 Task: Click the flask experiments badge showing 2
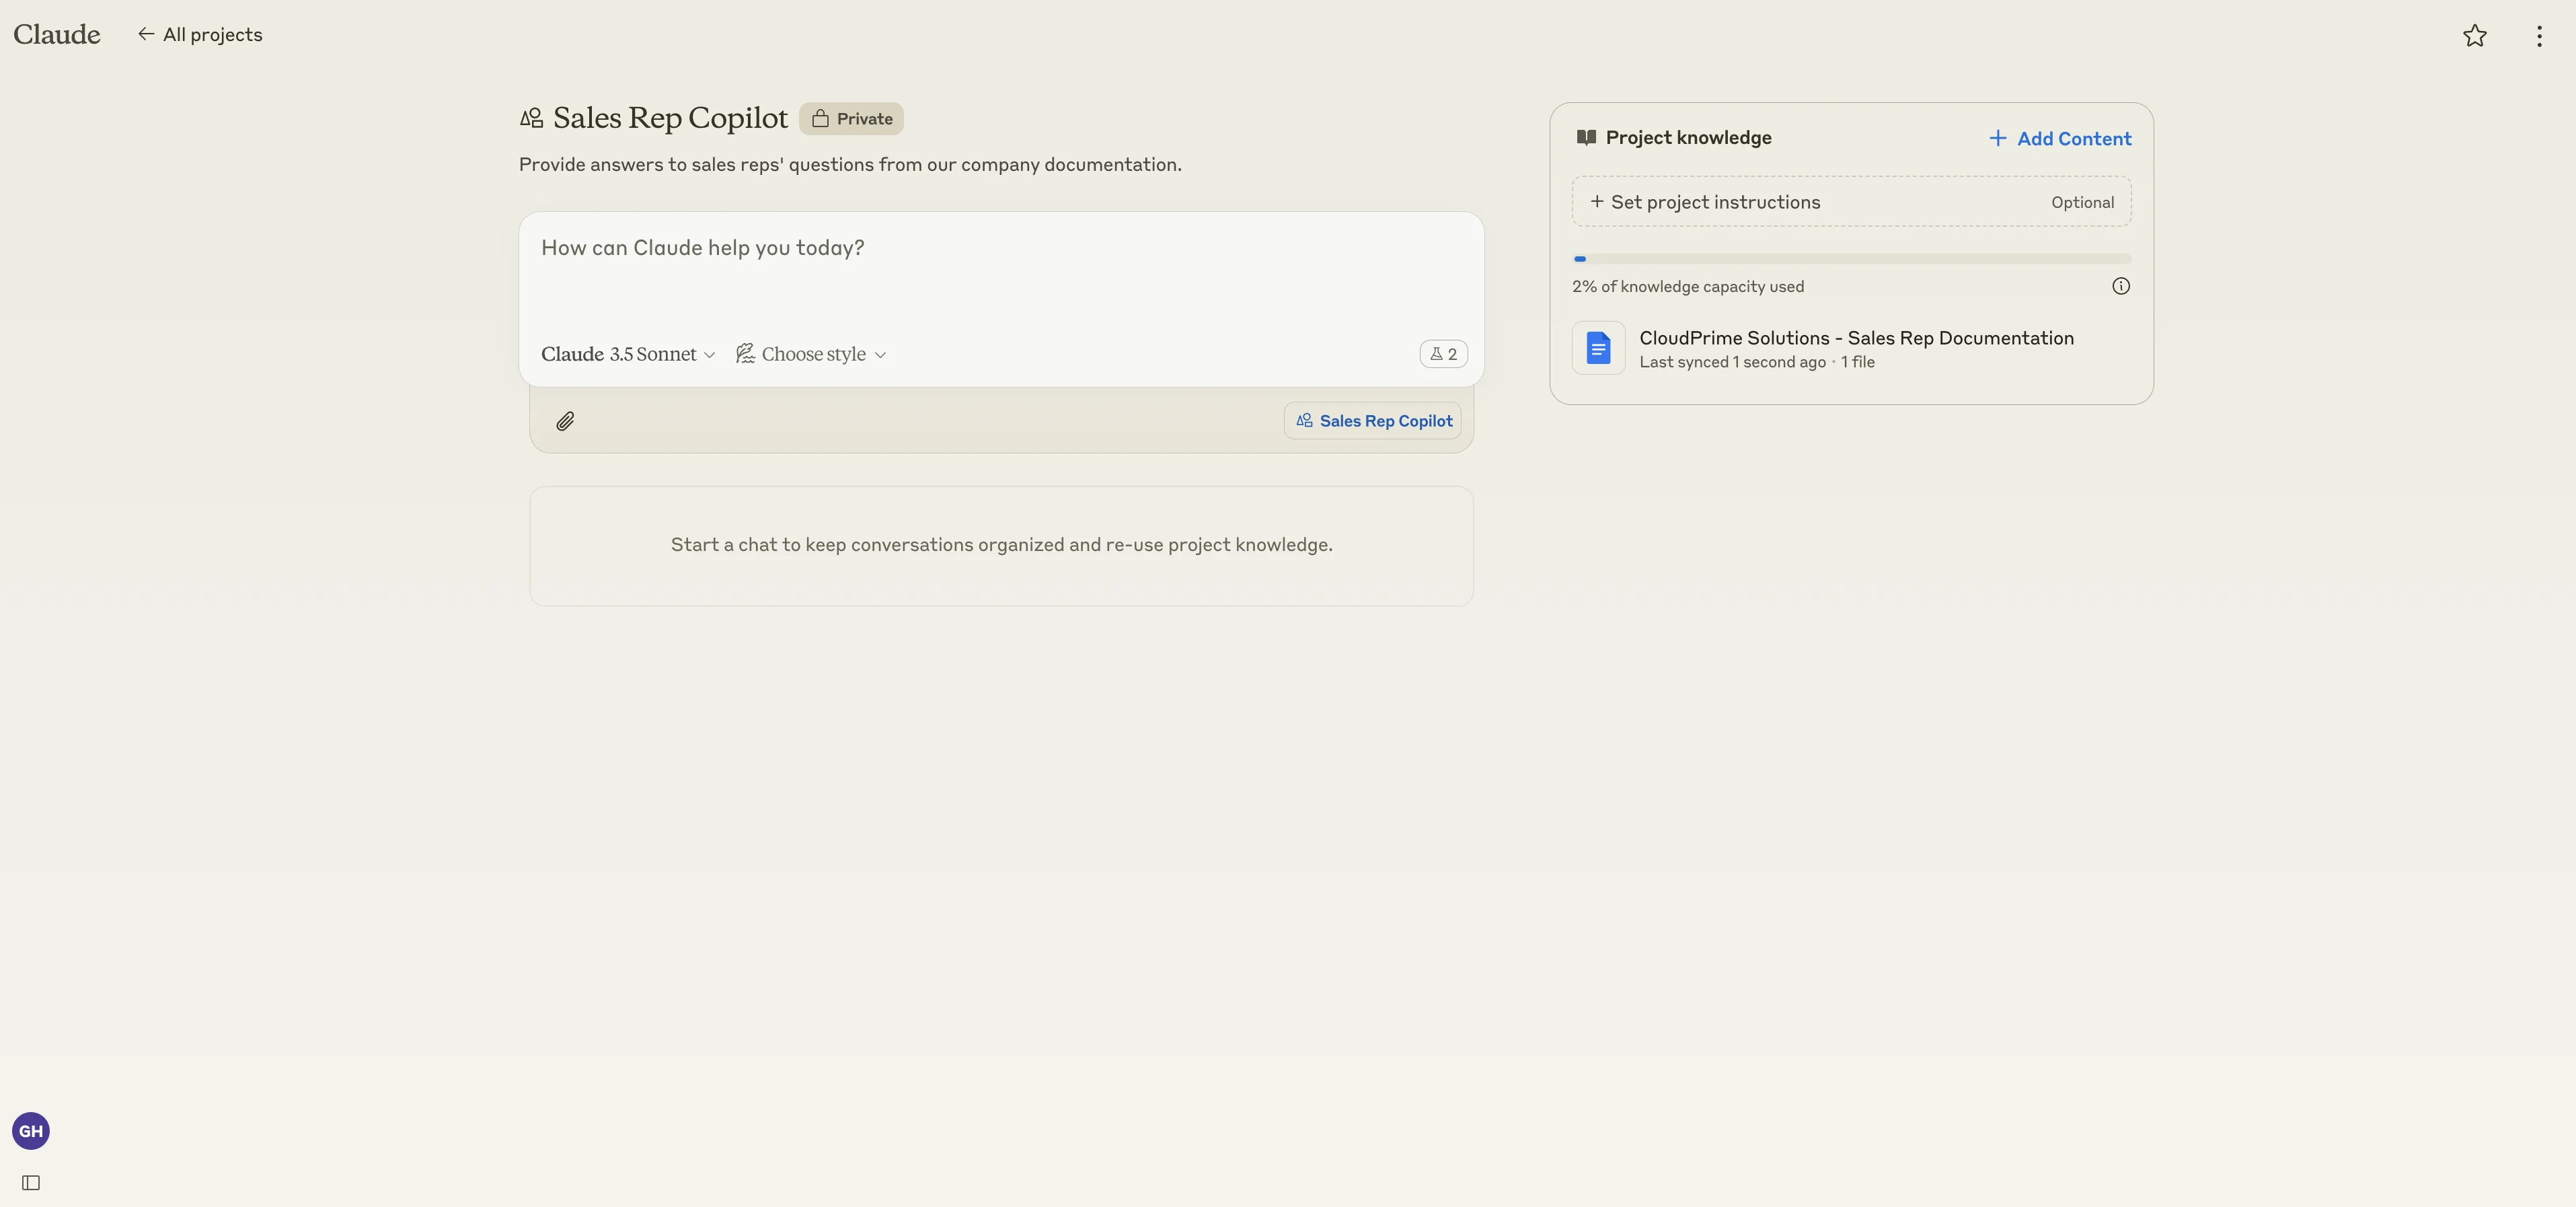pyautogui.click(x=1443, y=354)
